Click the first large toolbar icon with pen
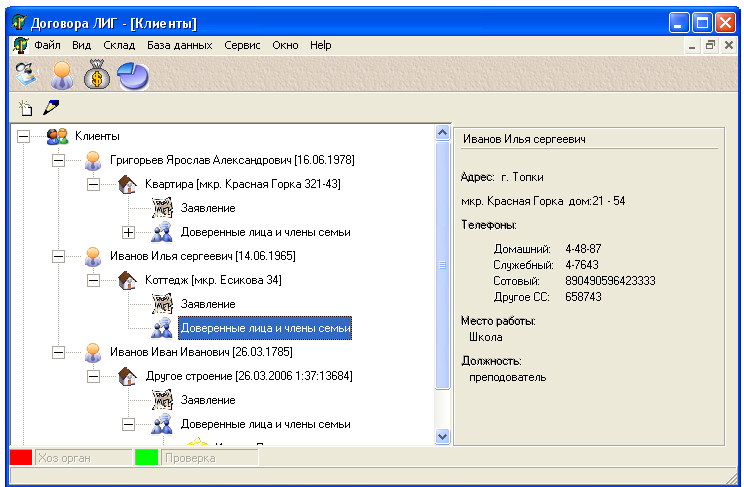This screenshot has height=487, width=744. (x=26, y=75)
